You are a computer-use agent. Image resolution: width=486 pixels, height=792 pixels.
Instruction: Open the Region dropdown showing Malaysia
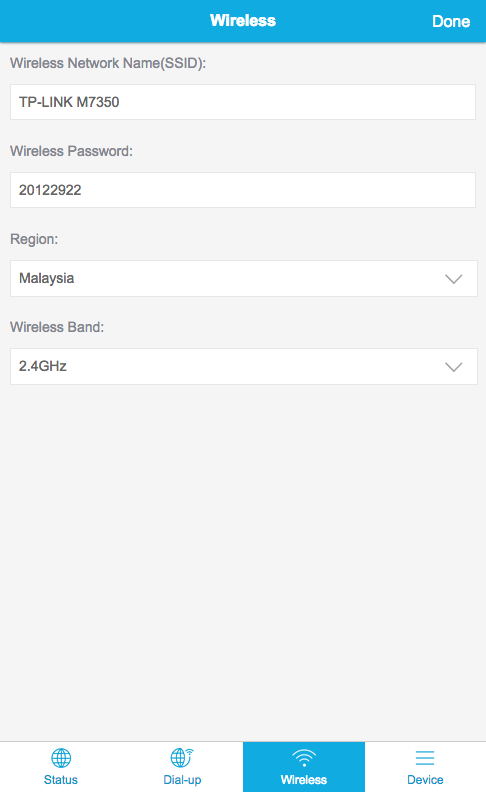(244, 278)
